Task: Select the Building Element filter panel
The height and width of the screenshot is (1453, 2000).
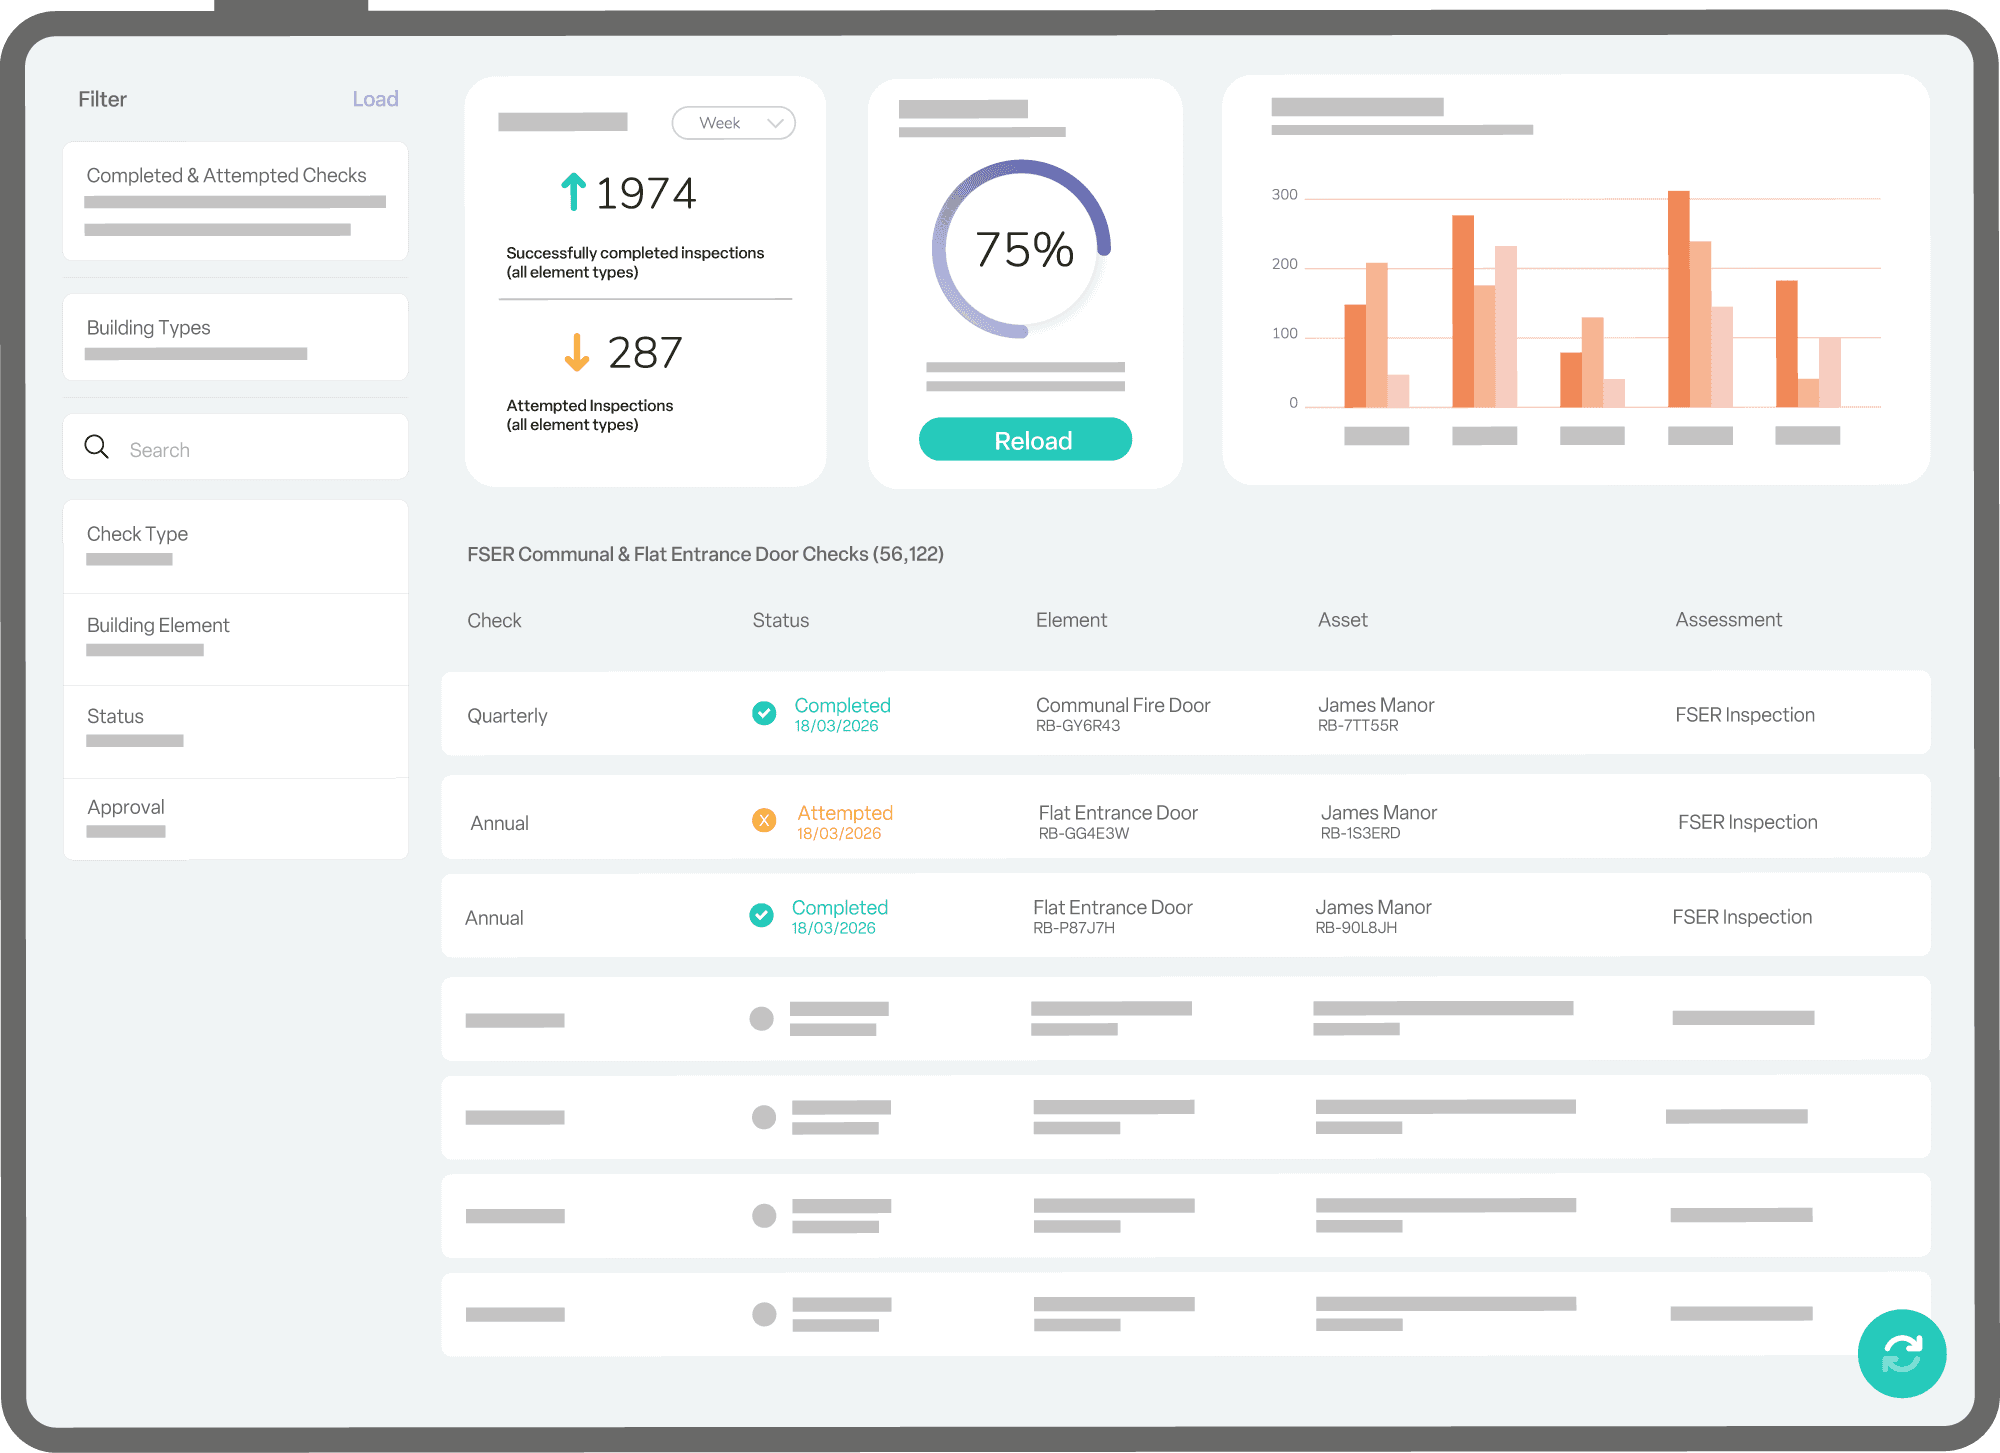Action: coord(157,625)
